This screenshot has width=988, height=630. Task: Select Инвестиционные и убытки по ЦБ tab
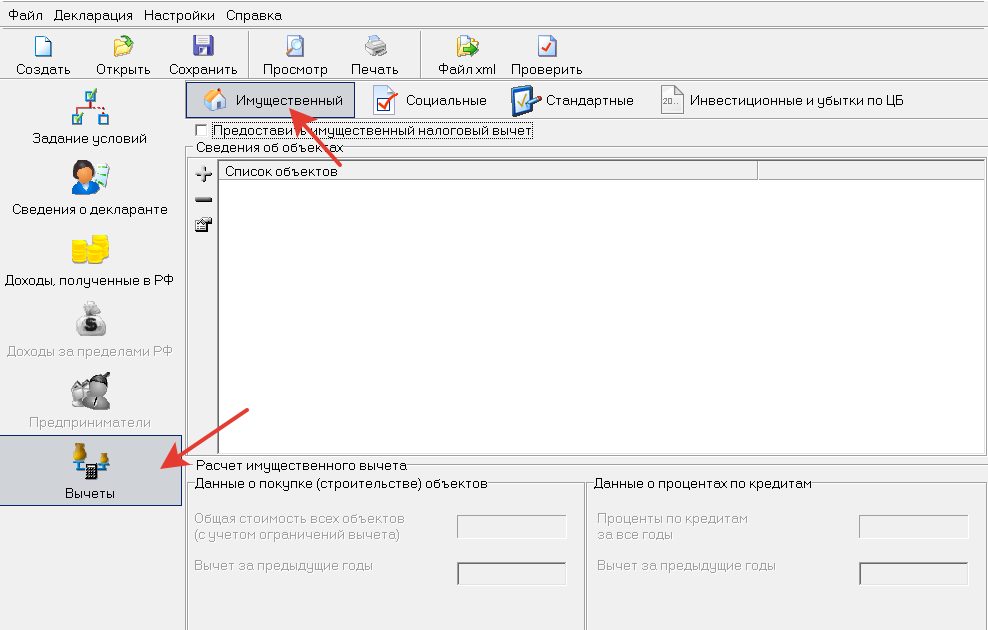tap(783, 100)
